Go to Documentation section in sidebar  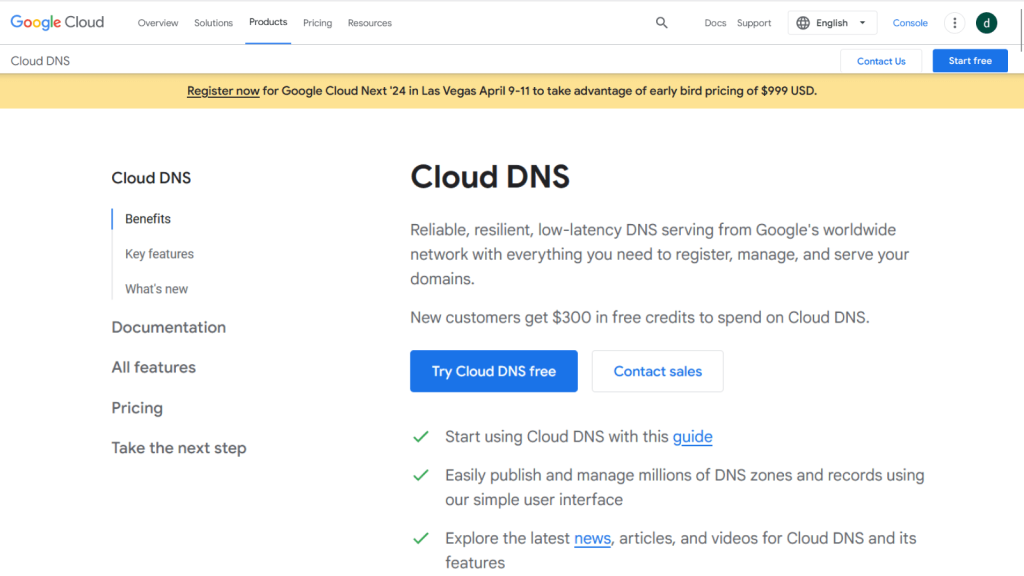[x=168, y=327]
